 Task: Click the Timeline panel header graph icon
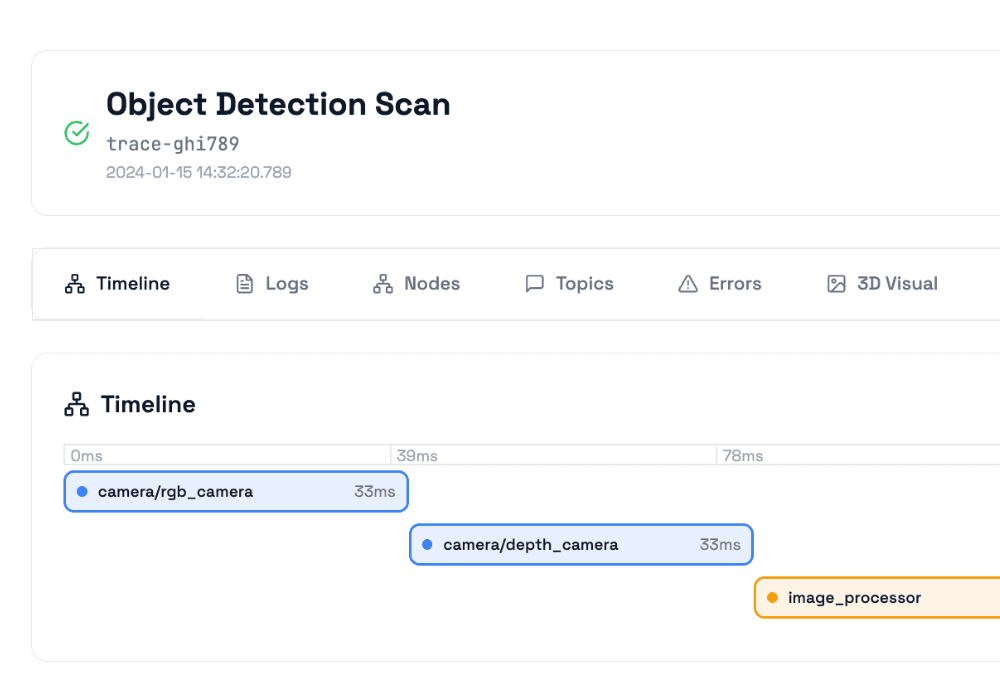(76, 404)
